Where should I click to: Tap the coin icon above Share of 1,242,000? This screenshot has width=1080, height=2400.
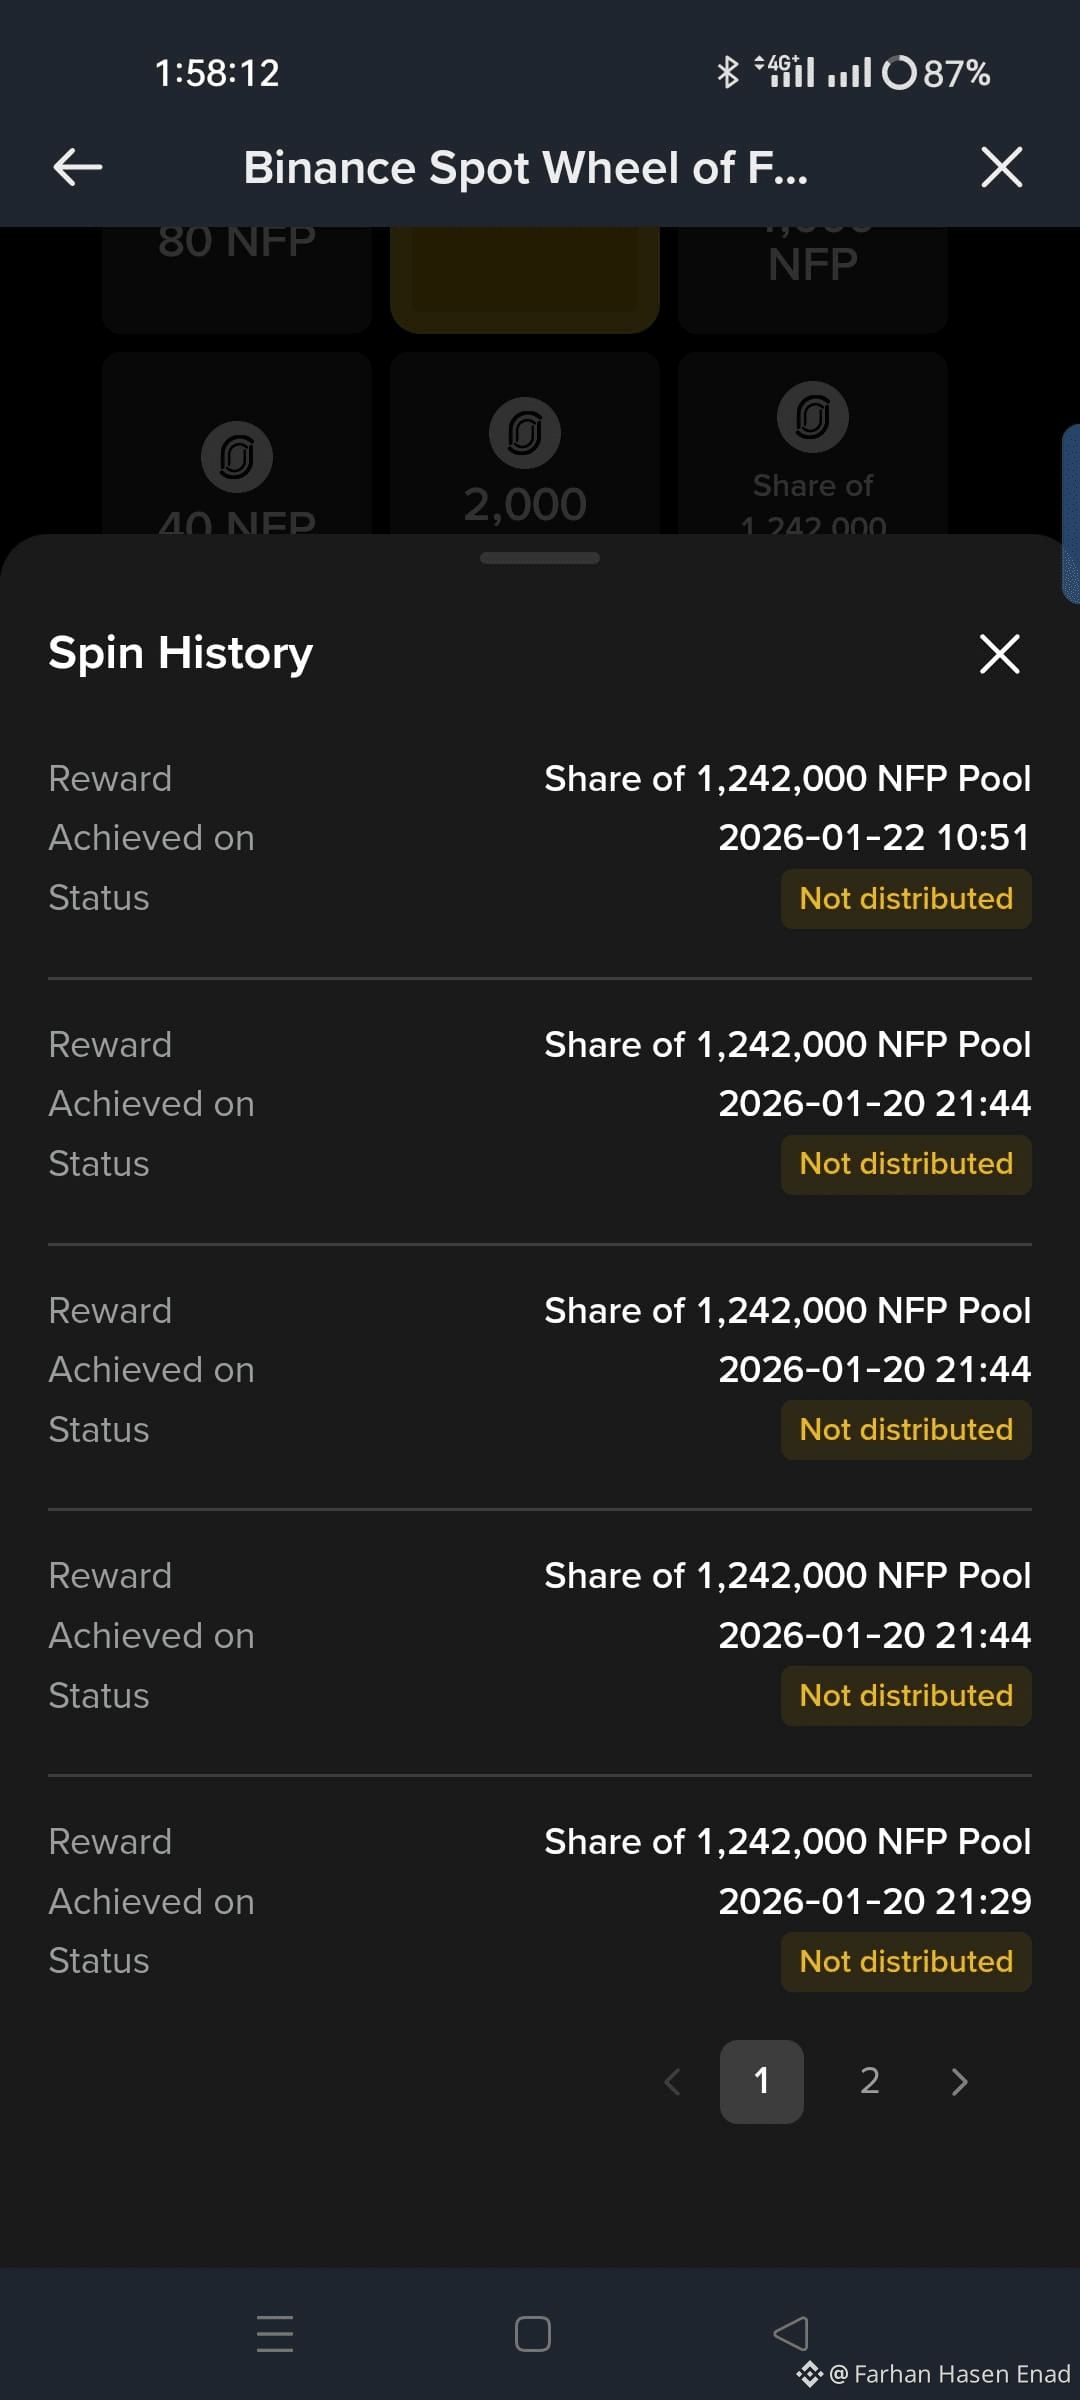point(813,417)
